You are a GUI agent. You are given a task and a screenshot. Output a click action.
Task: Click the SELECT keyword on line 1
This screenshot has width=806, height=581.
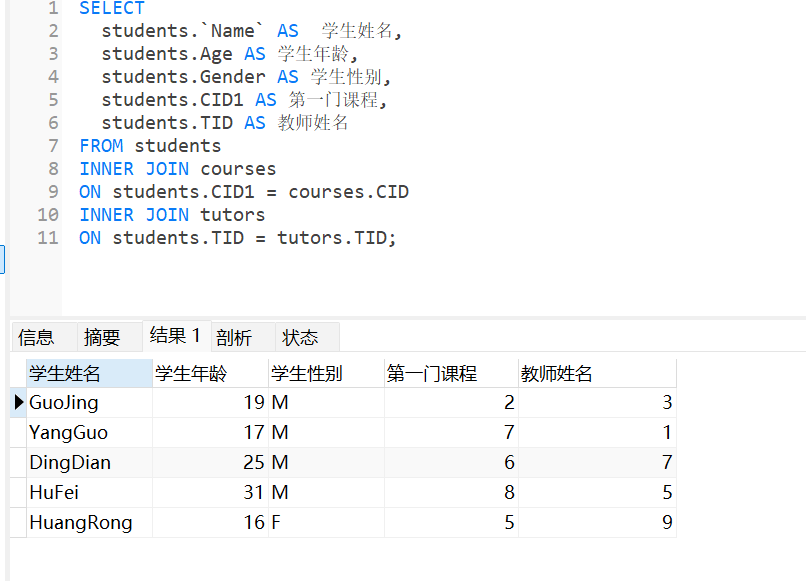click(x=112, y=8)
